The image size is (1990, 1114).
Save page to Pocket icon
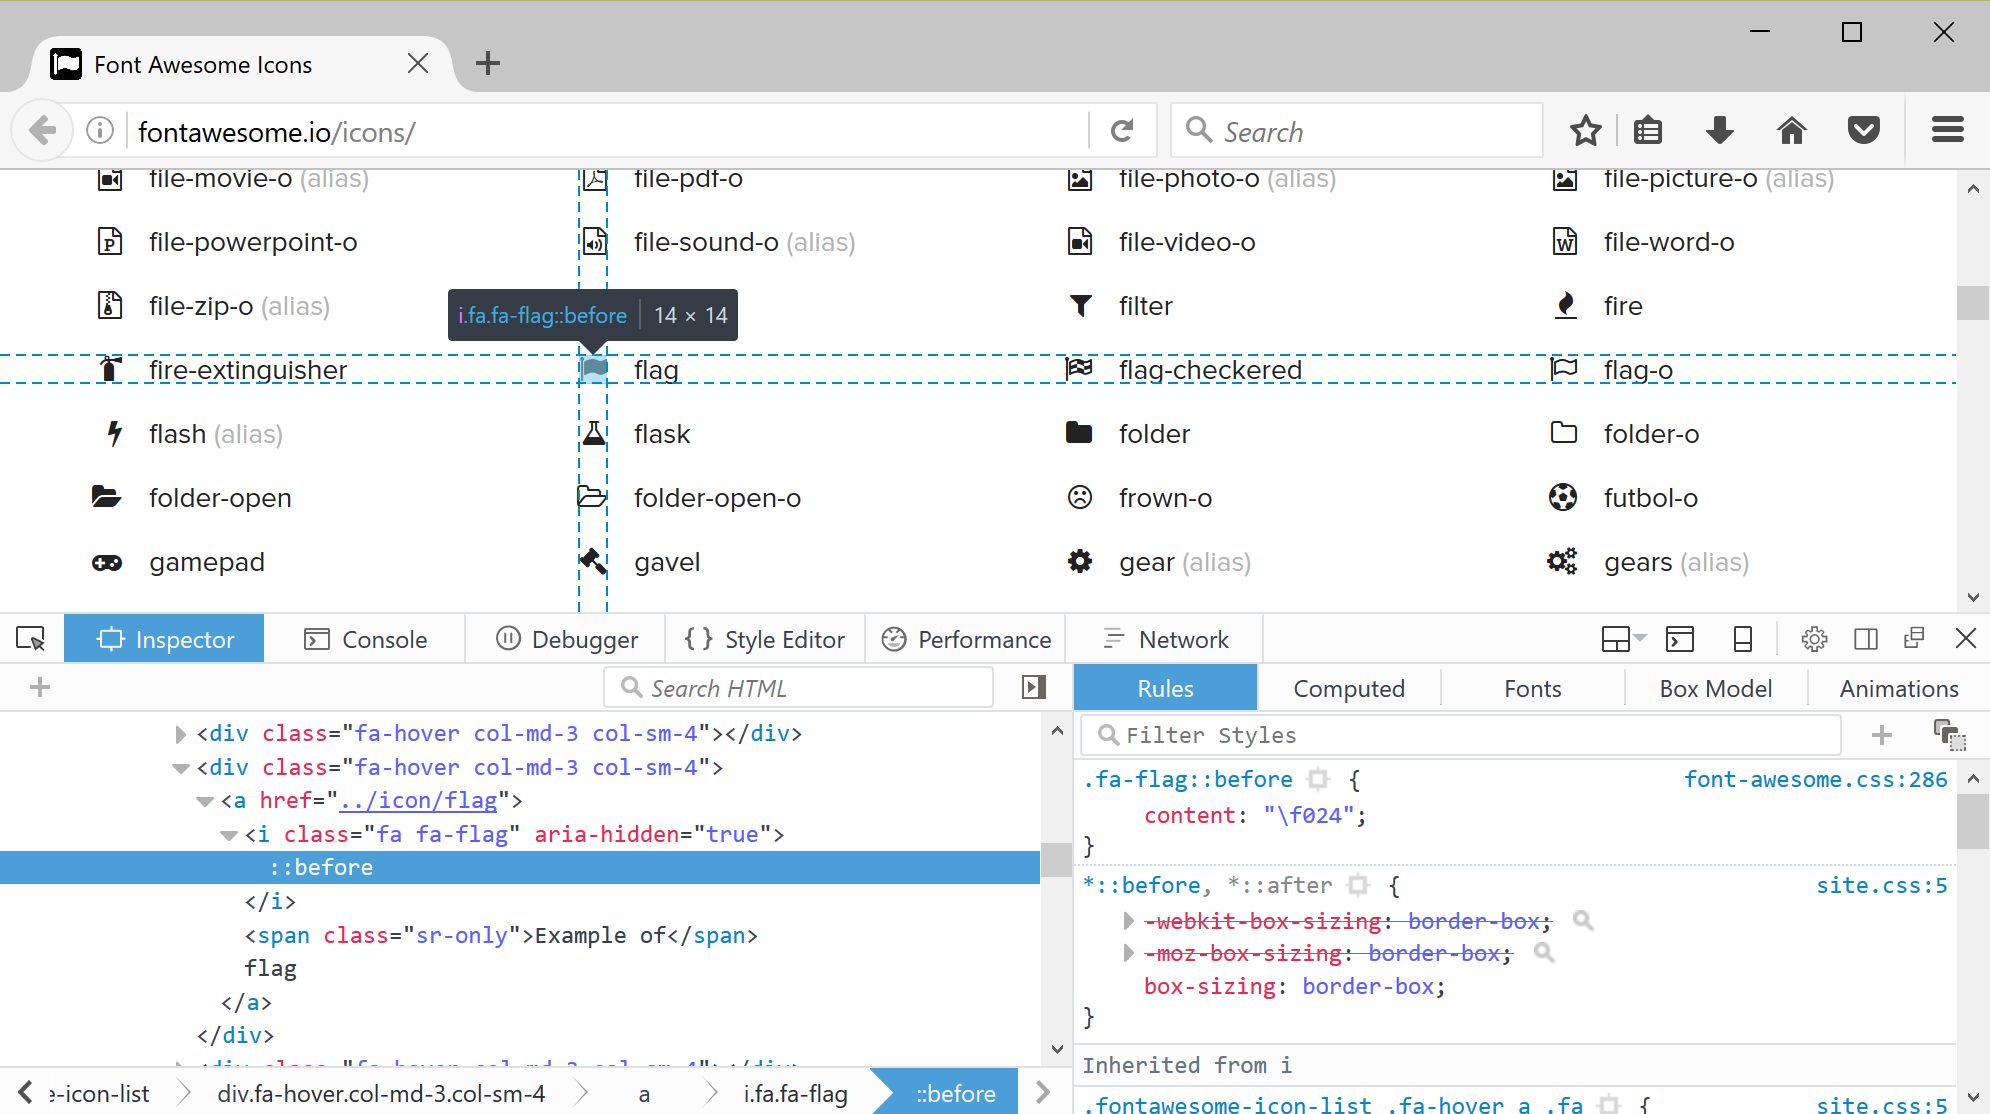tap(1863, 131)
